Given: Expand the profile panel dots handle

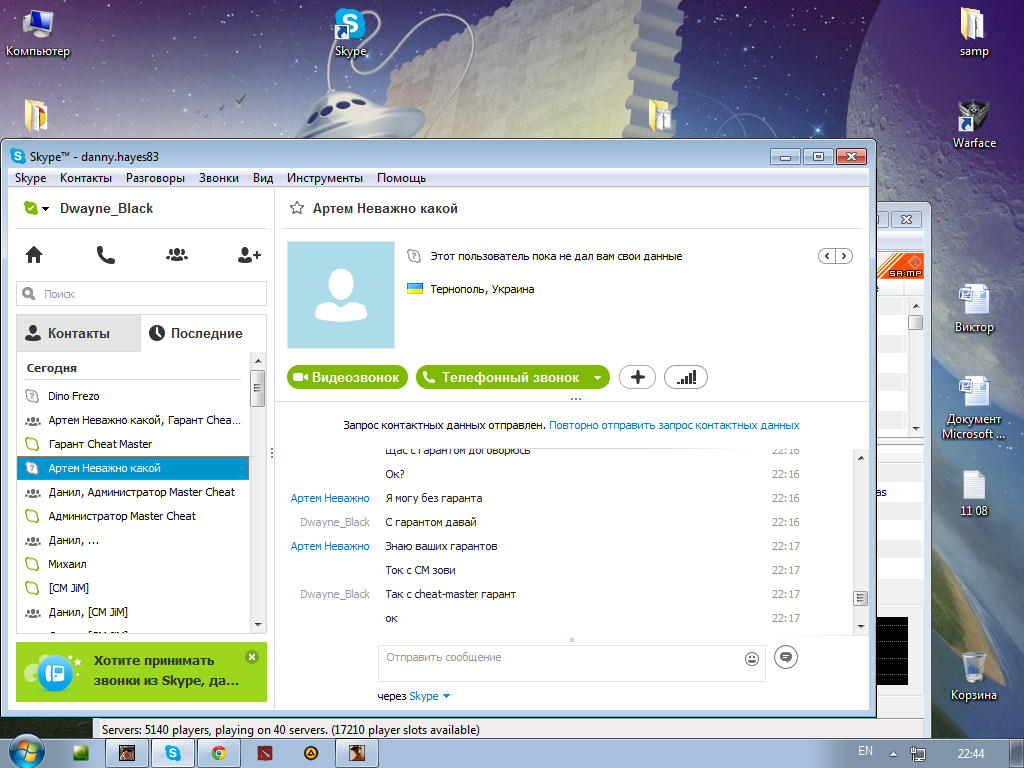Looking at the screenshot, I should pos(575,398).
